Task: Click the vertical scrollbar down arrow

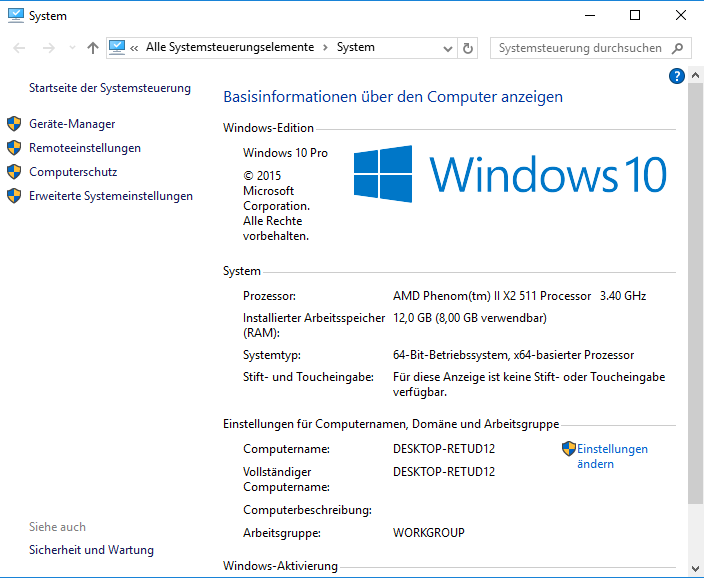Action: [695, 568]
